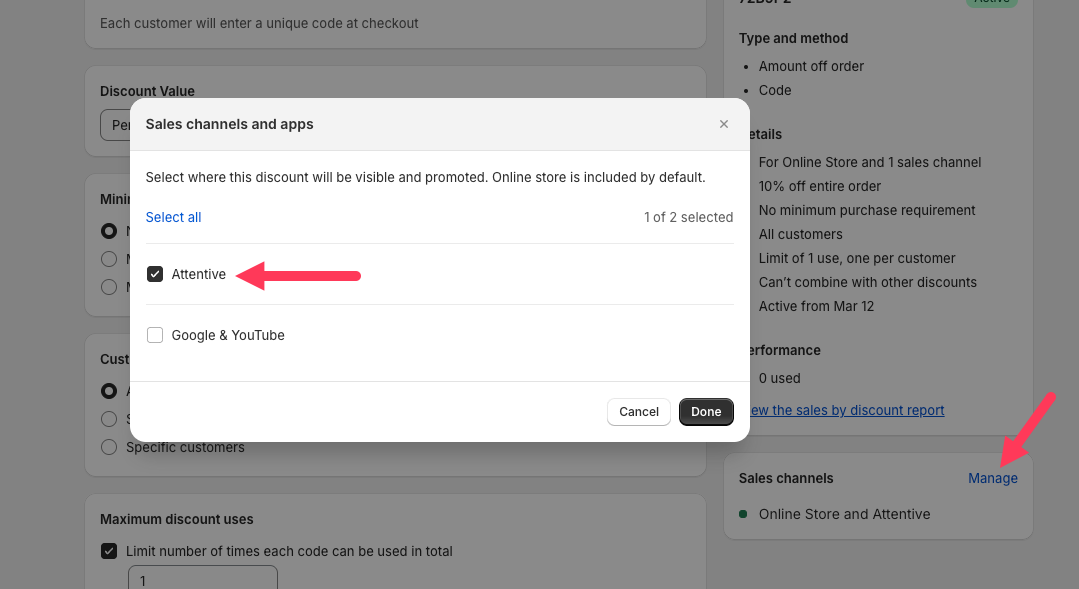
Task: Click the Active status badge
Action: point(990,3)
